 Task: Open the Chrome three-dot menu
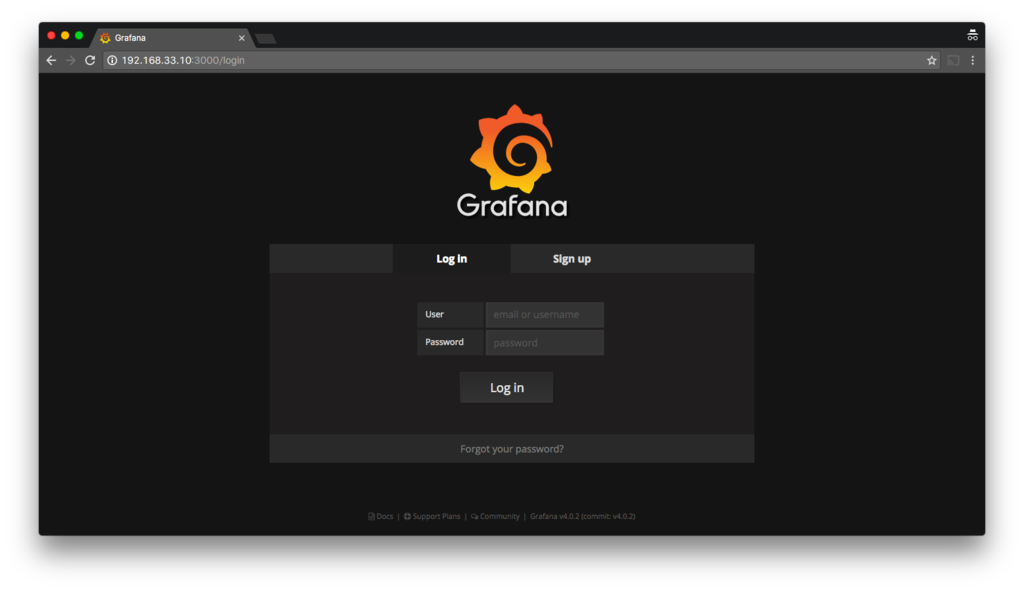972,60
